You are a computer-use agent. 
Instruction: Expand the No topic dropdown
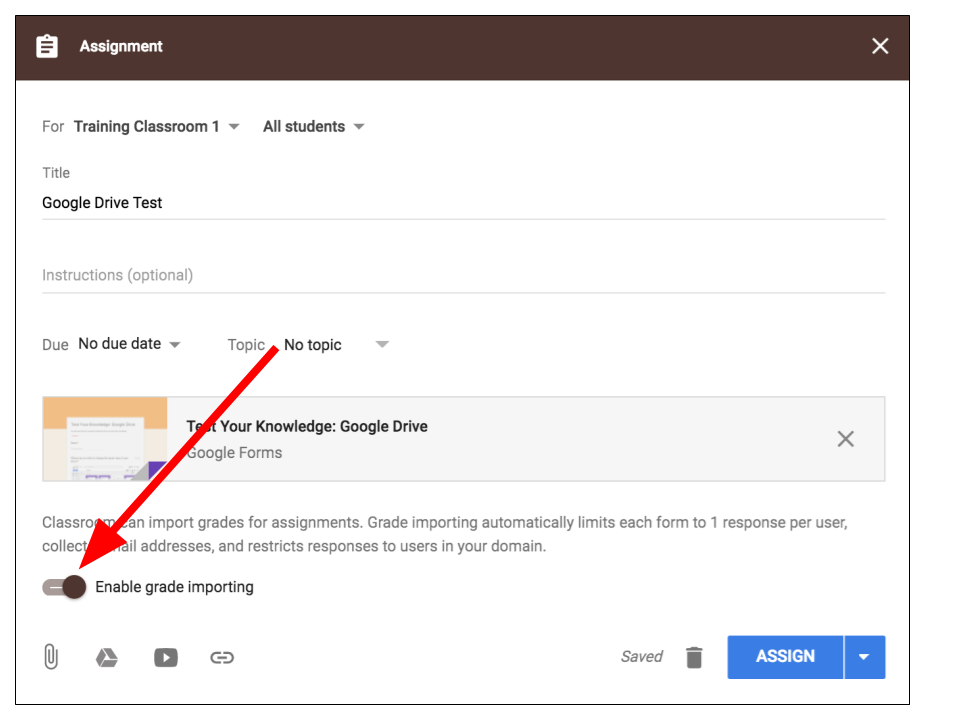coord(335,345)
